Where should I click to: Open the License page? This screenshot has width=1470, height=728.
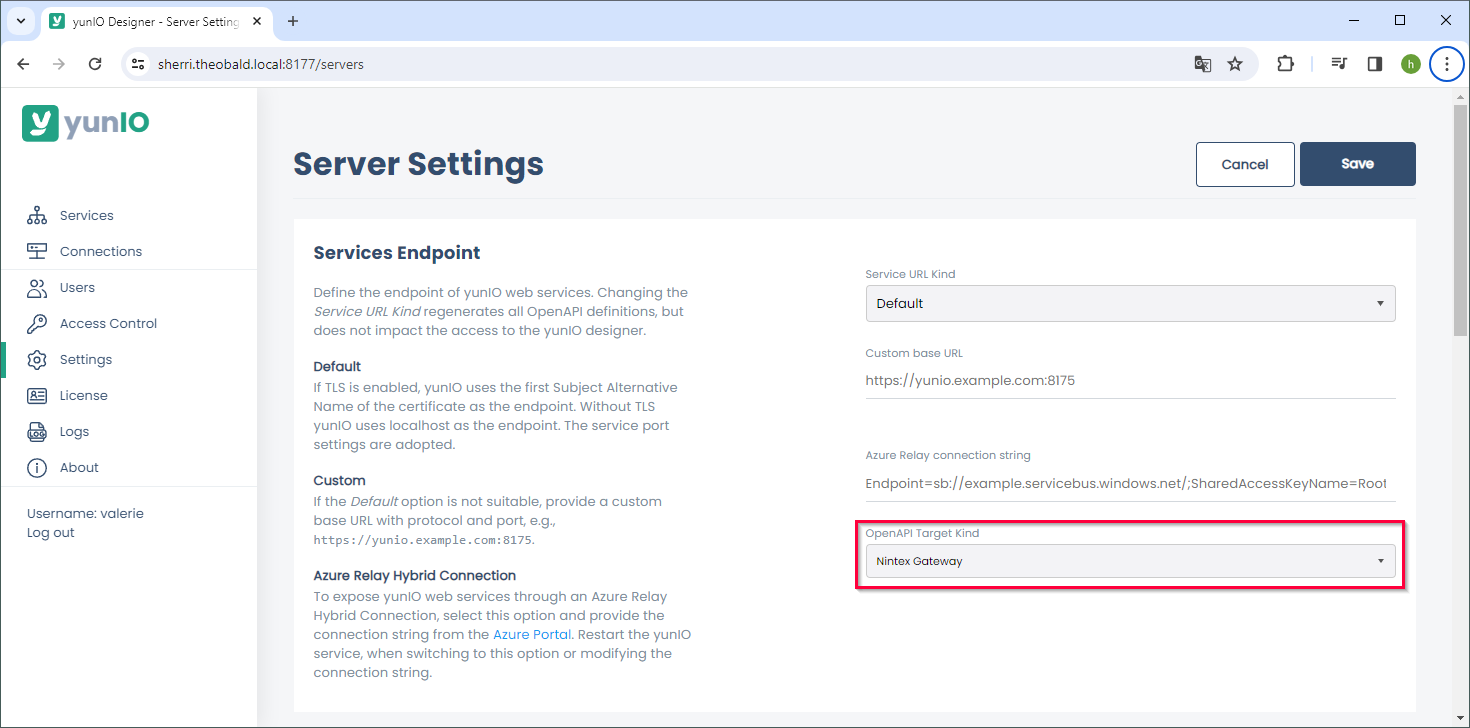click(x=85, y=395)
